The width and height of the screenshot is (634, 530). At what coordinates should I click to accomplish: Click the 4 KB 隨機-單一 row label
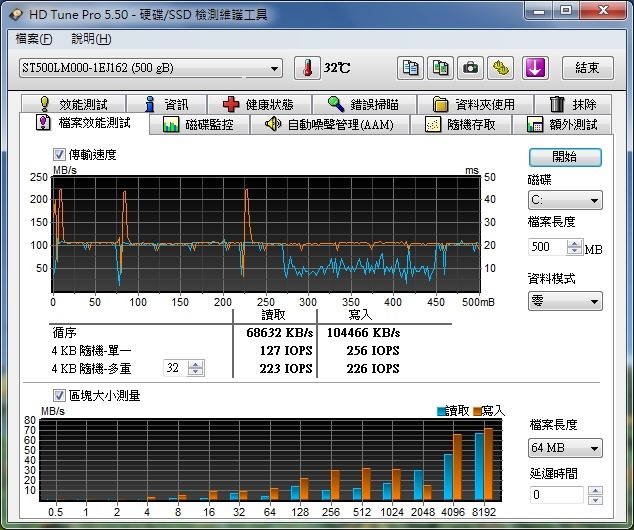(x=91, y=351)
